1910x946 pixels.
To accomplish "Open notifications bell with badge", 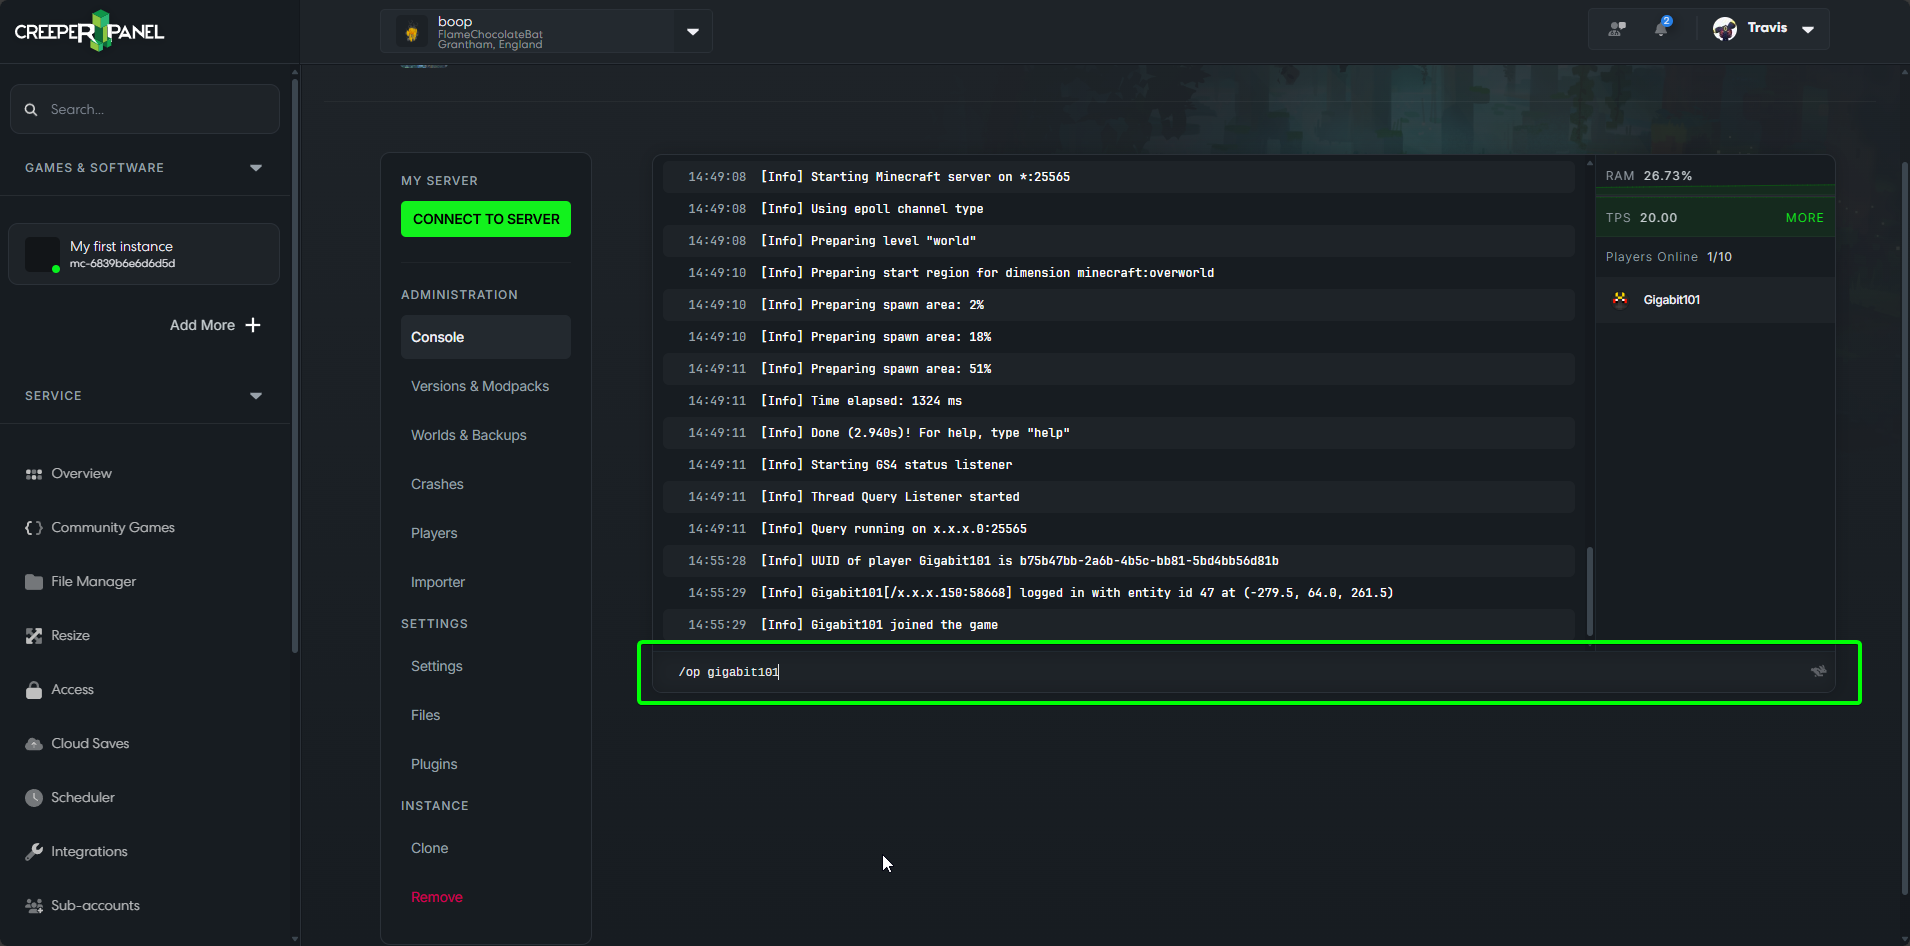I will pos(1662,28).
